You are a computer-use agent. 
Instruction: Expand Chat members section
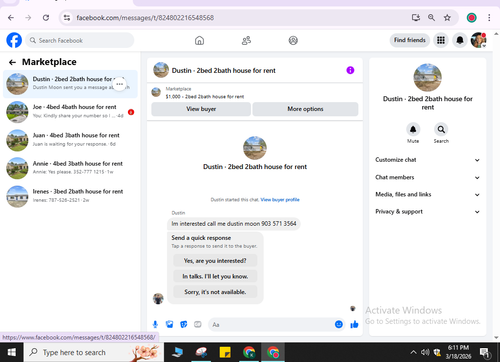click(428, 177)
